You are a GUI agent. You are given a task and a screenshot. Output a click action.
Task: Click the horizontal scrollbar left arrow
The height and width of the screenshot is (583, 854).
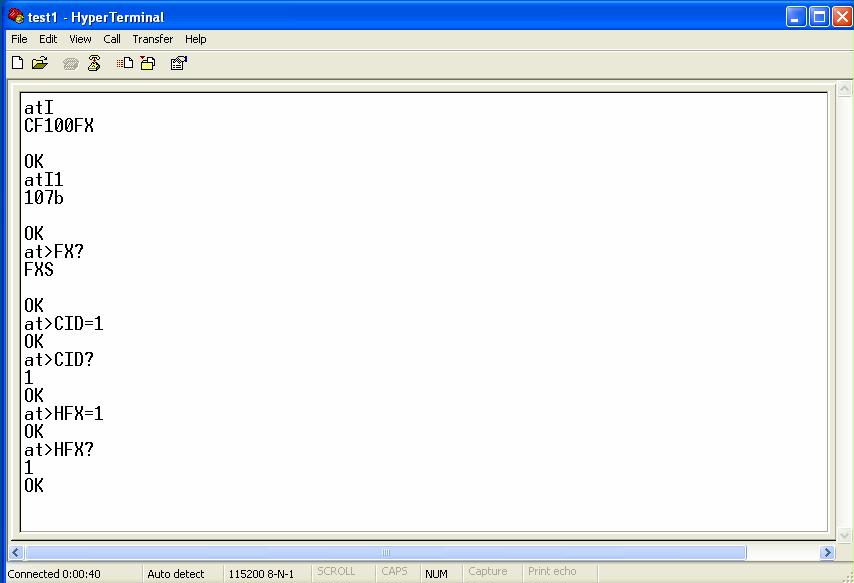(16, 552)
